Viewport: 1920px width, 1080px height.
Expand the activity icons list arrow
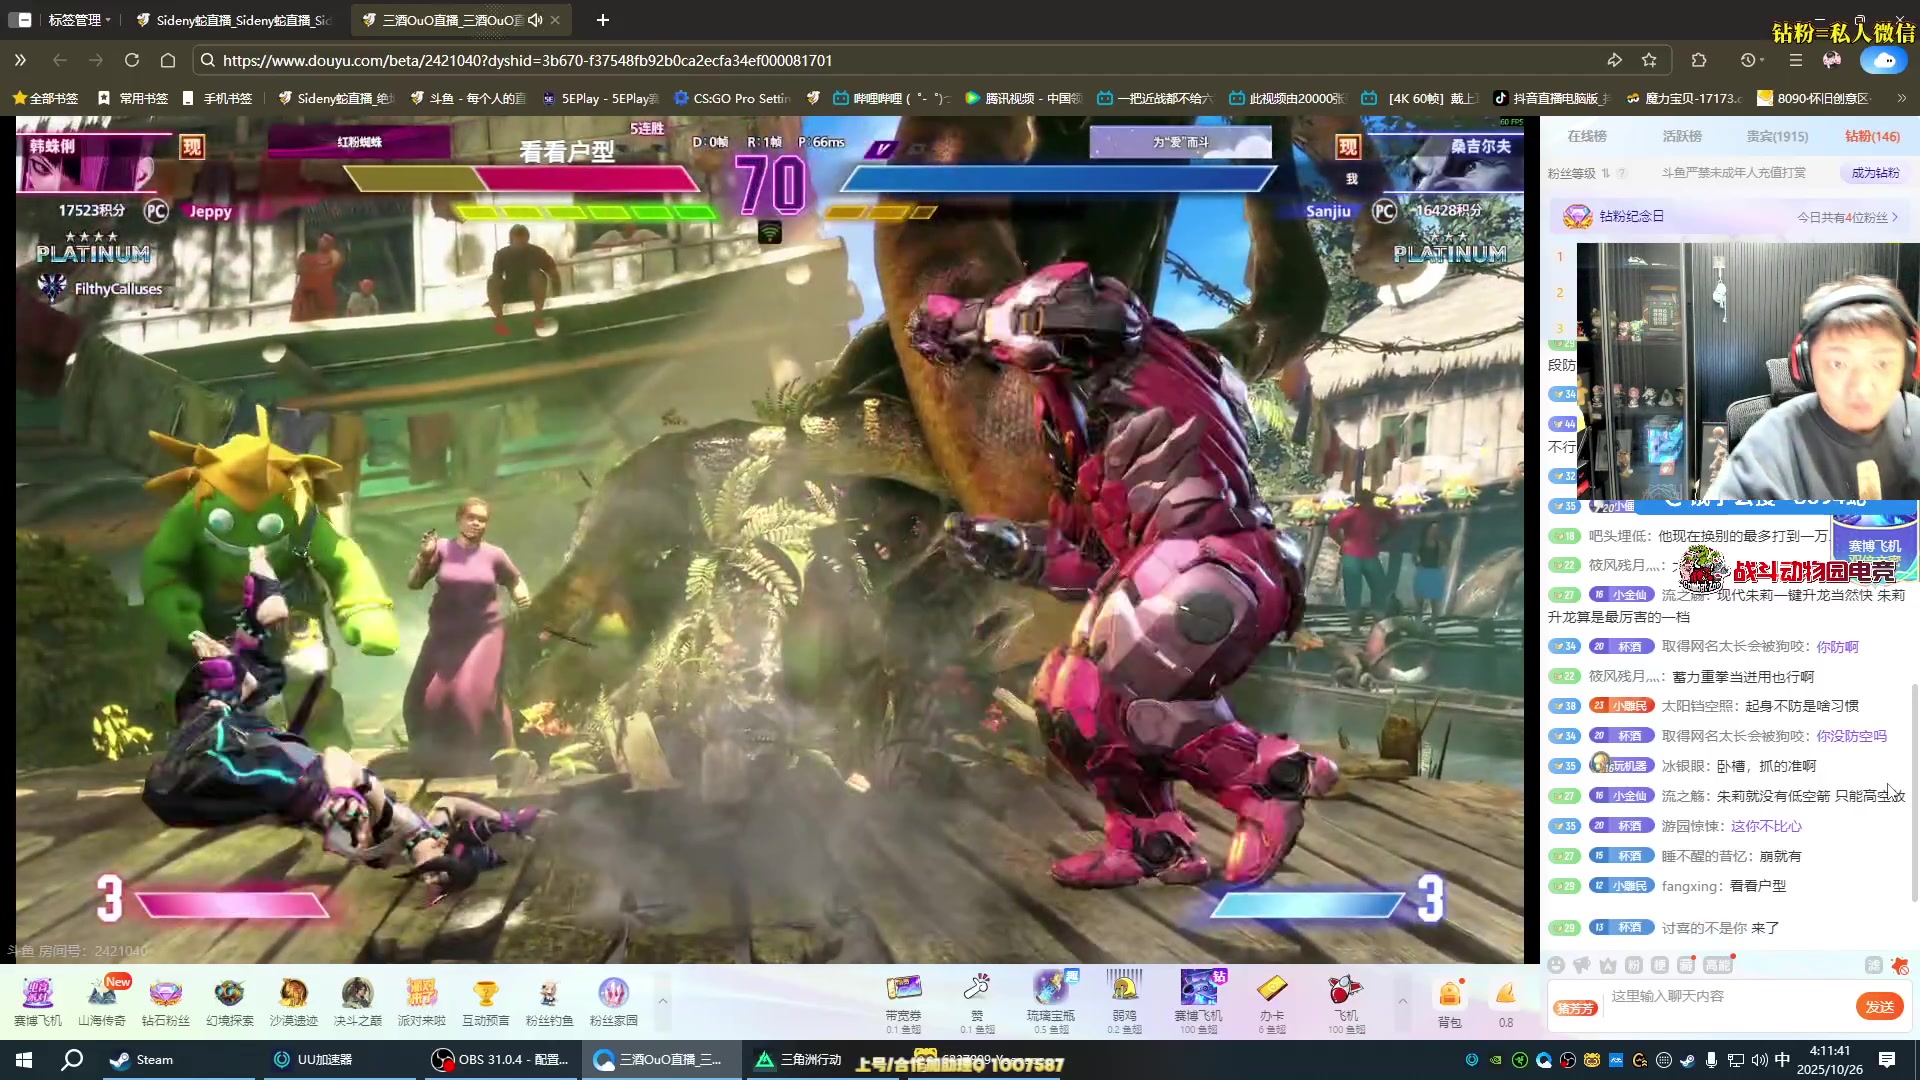click(x=662, y=1001)
